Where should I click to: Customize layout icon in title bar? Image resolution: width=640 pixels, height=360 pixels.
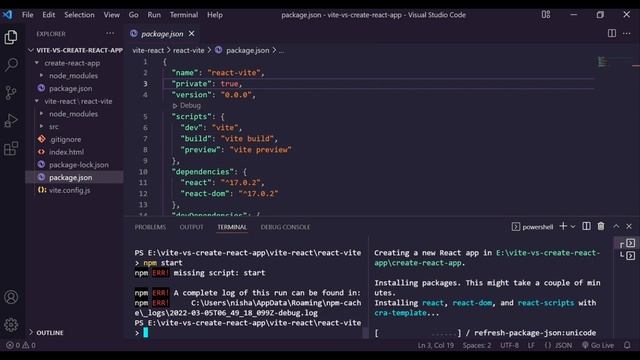click(546, 15)
